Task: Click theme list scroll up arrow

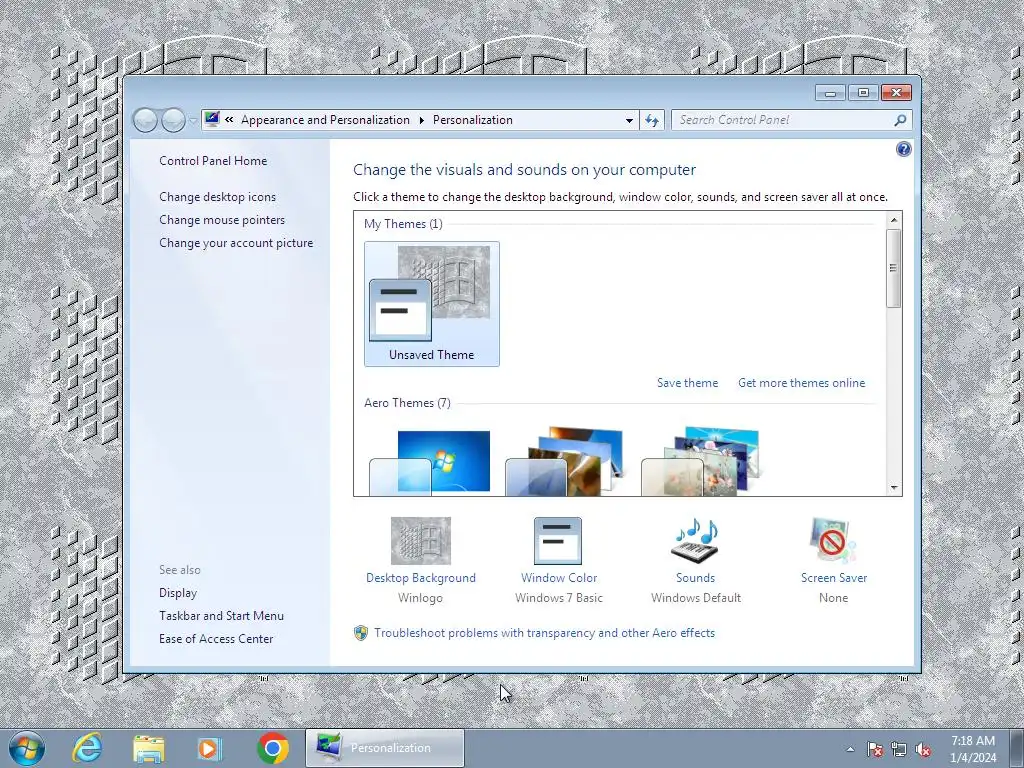Action: (x=894, y=220)
